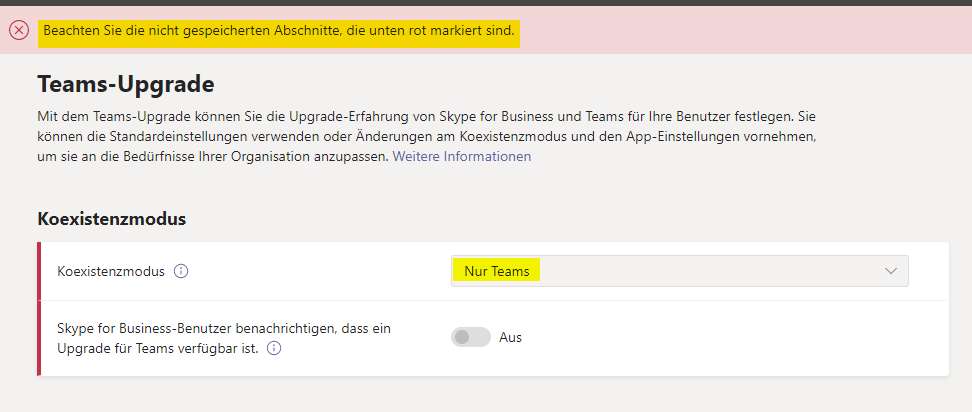Click the red error X circle icon
Screen dimensions: 972x412
click(19, 30)
